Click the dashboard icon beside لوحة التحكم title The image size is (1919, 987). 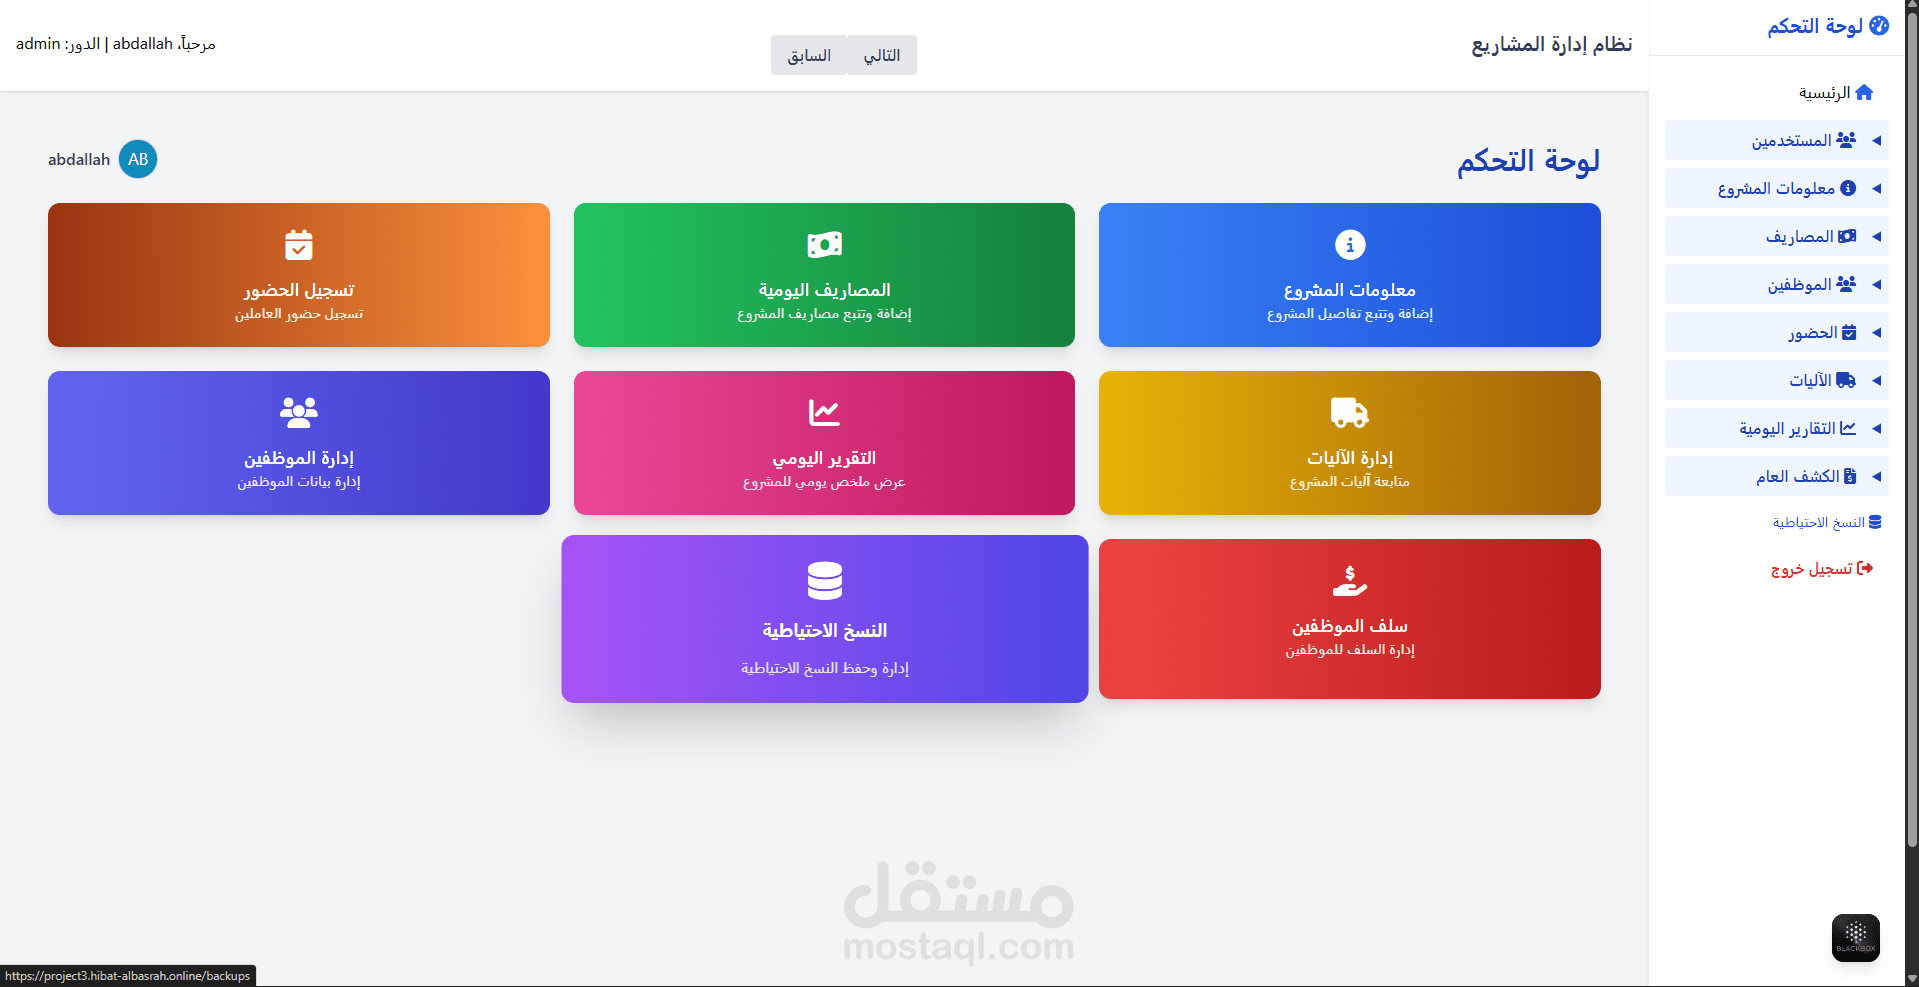pos(1880,24)
